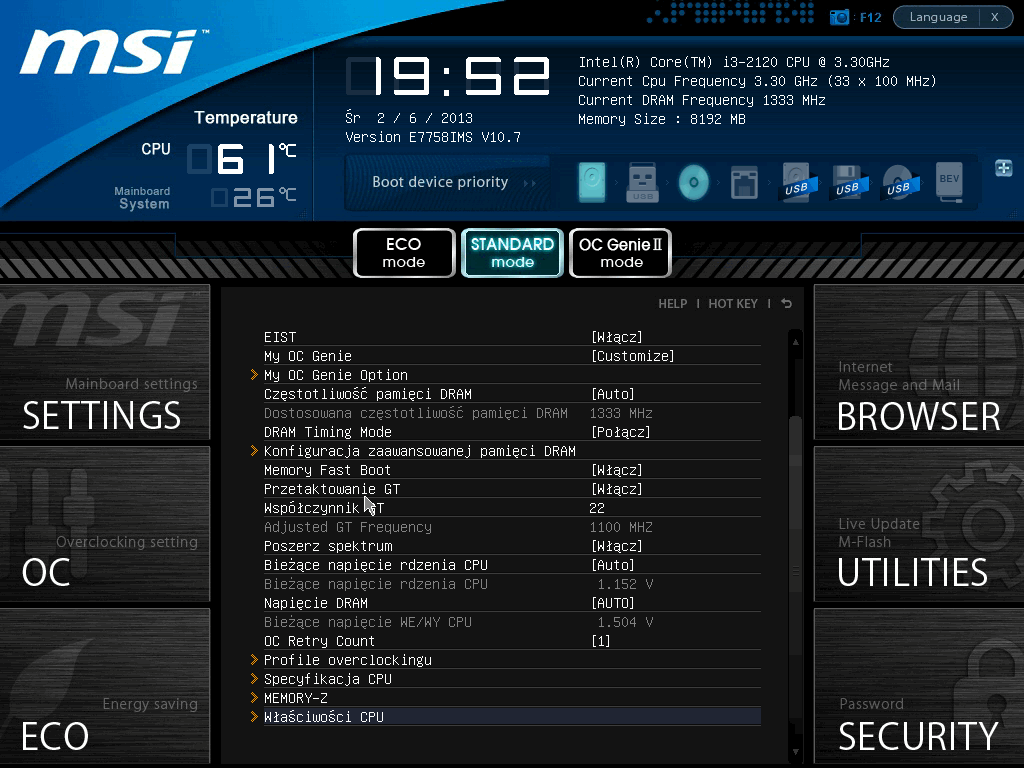Toggle Memory Fast Boot [Włącz] value

[x=616, y=470]
